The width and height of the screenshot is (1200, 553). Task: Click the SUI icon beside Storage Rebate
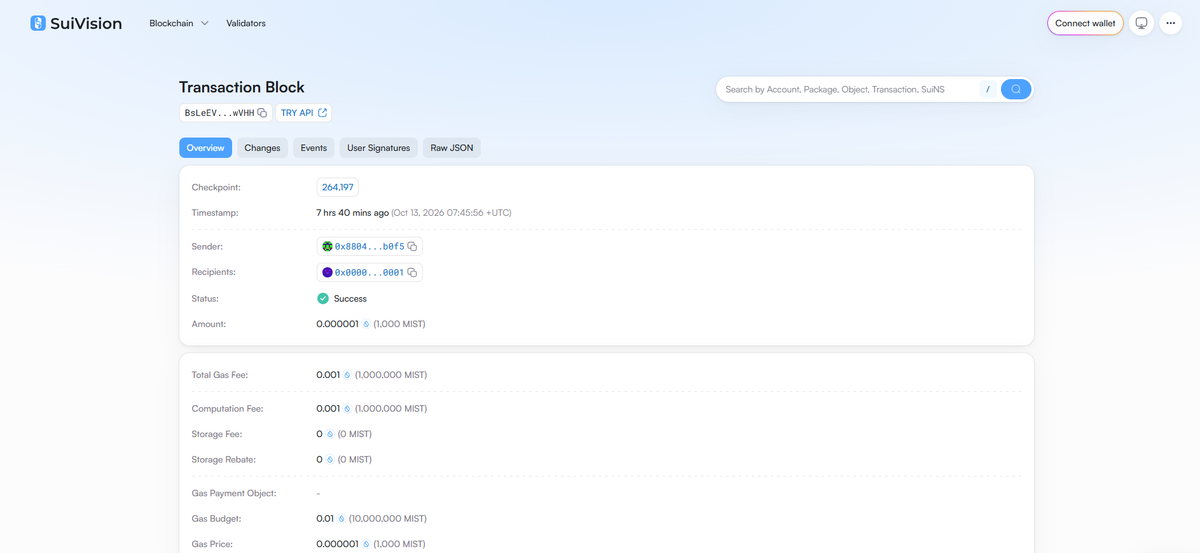pos(330,460)
